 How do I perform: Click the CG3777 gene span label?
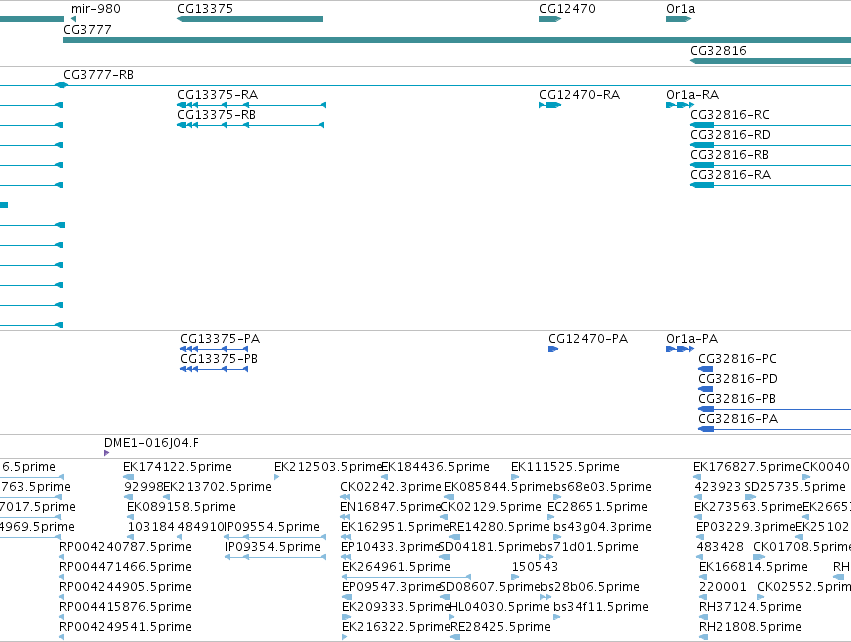(x=87, y=29)
